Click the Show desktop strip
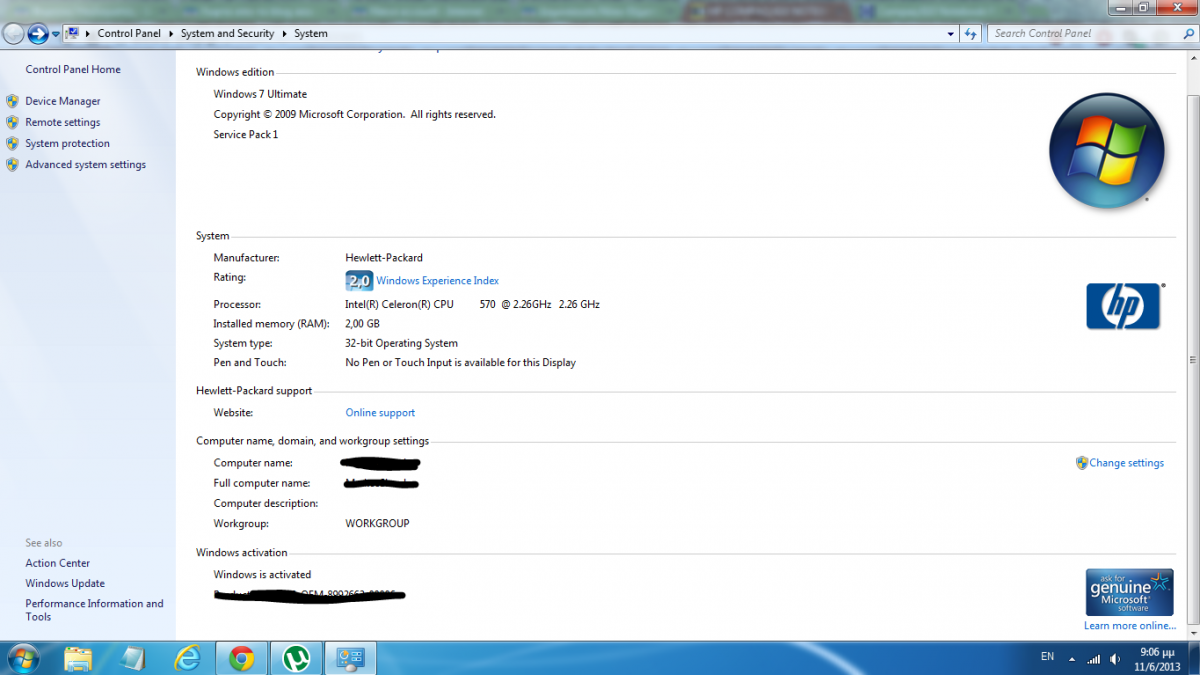 click(1193, 659)
